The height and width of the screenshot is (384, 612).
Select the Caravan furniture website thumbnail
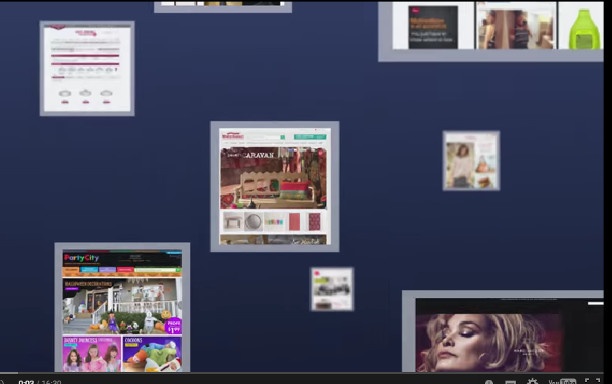coord(275,187)
